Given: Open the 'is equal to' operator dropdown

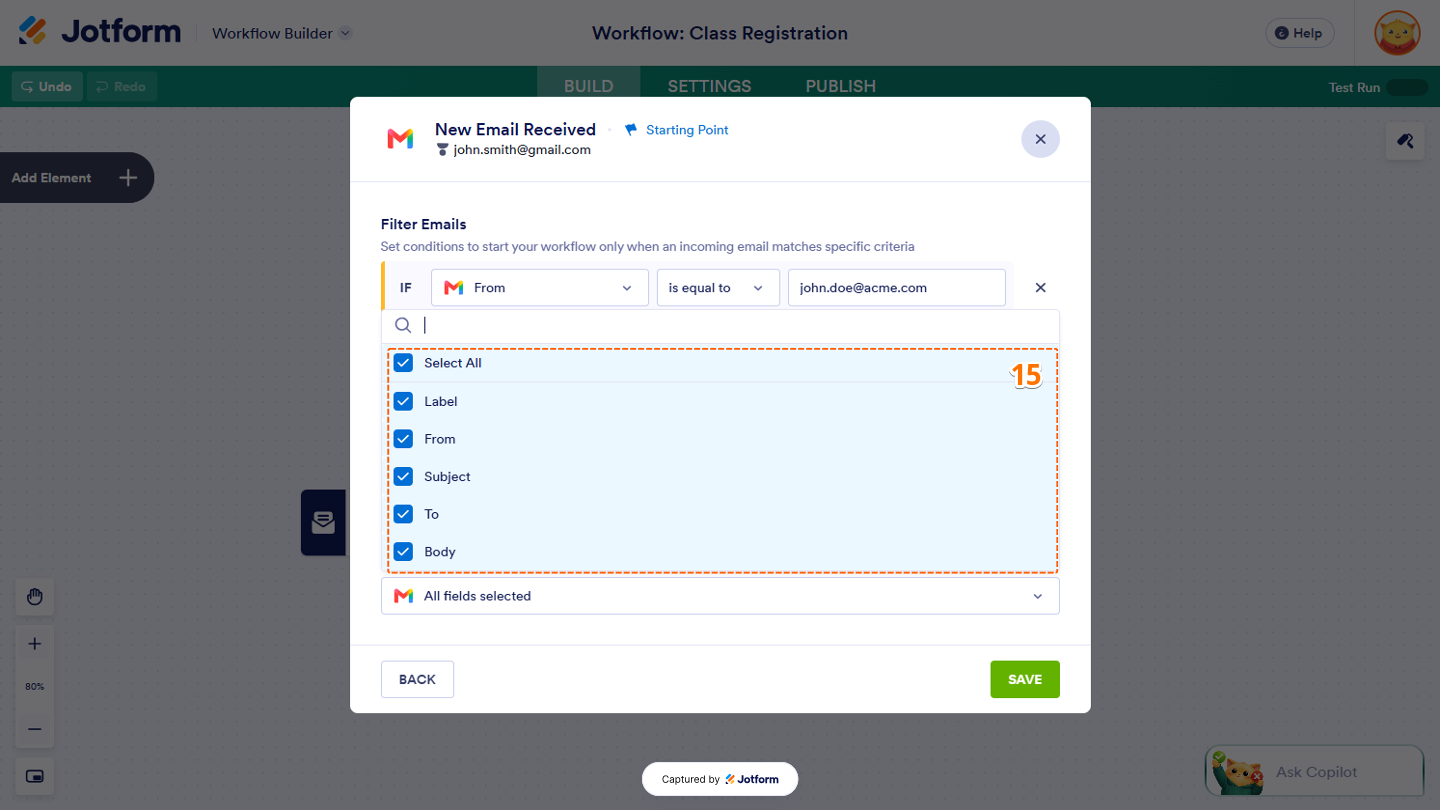Looking at the screenshot, I should point(718,288).
